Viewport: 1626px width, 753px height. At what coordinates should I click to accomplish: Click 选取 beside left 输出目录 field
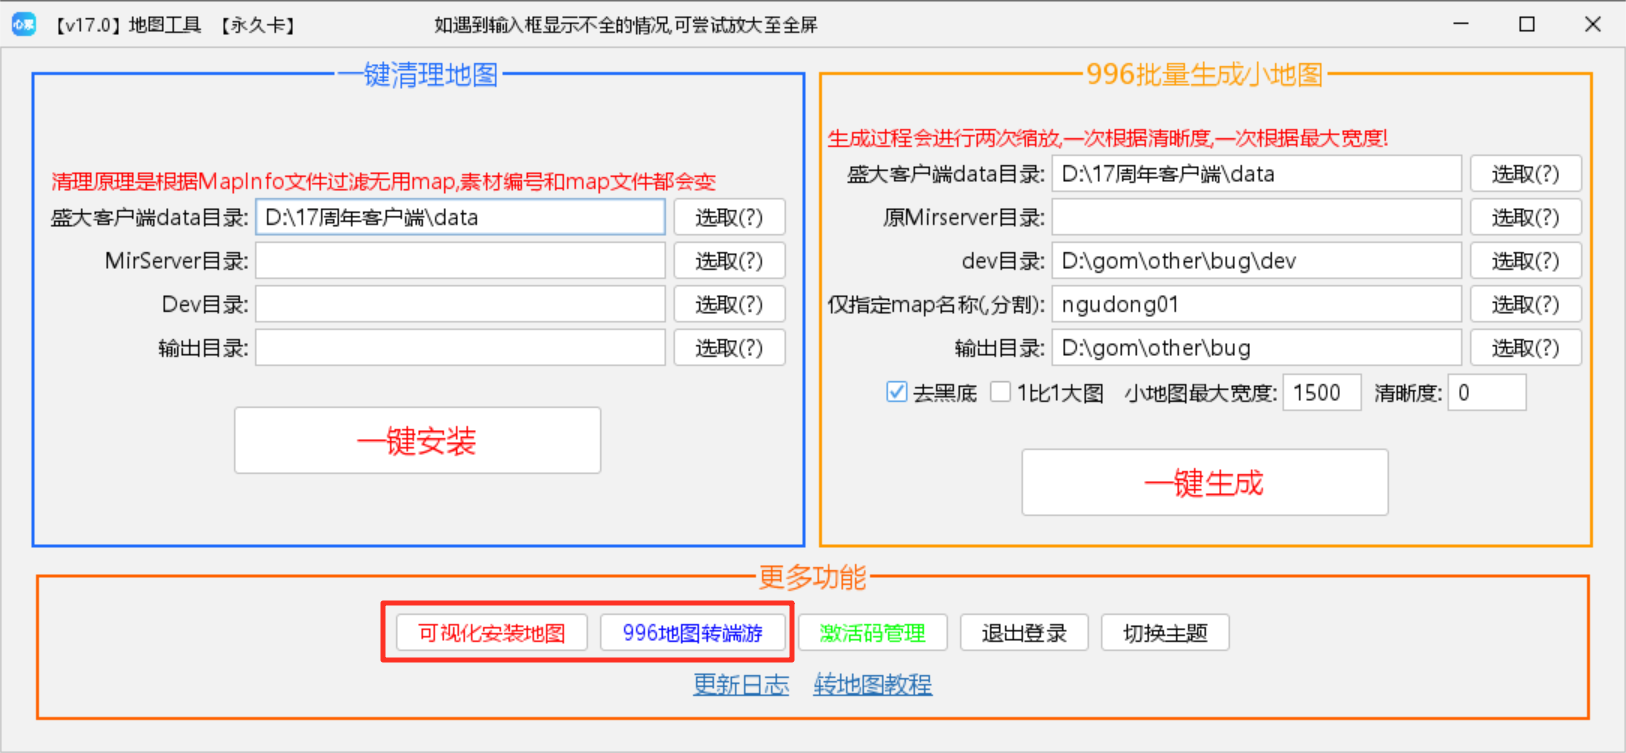tap(729, 348)
